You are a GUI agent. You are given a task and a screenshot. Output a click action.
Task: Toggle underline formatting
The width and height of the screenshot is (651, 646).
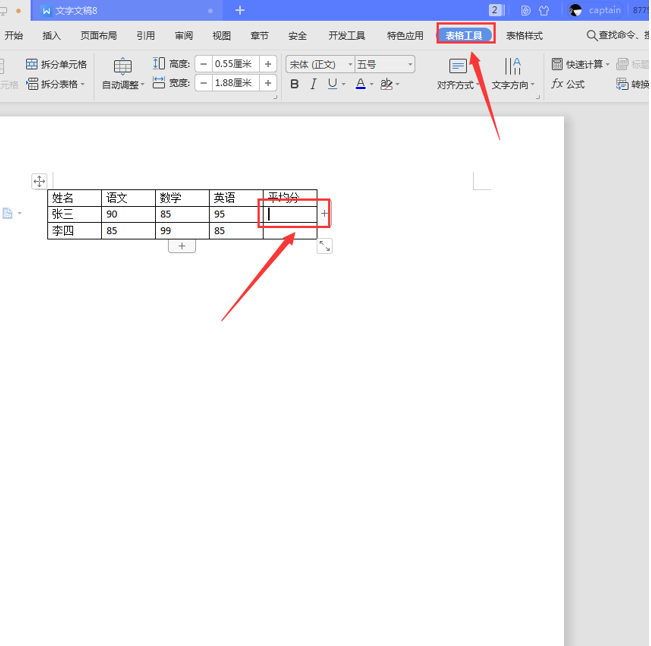click(334, 85)
